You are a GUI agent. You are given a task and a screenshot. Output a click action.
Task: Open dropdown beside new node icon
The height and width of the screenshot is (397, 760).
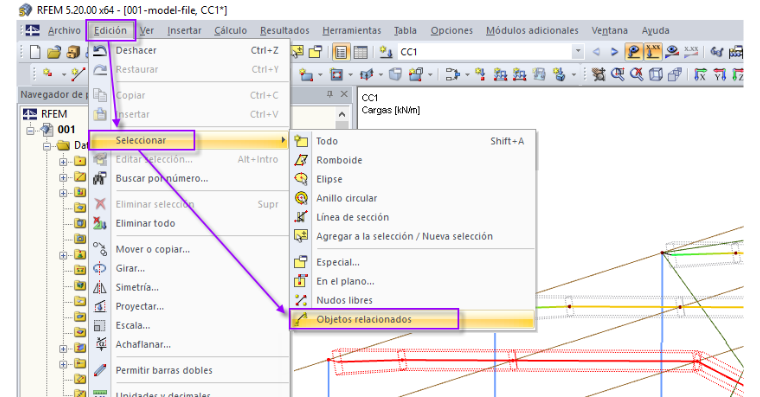point(63,75)
